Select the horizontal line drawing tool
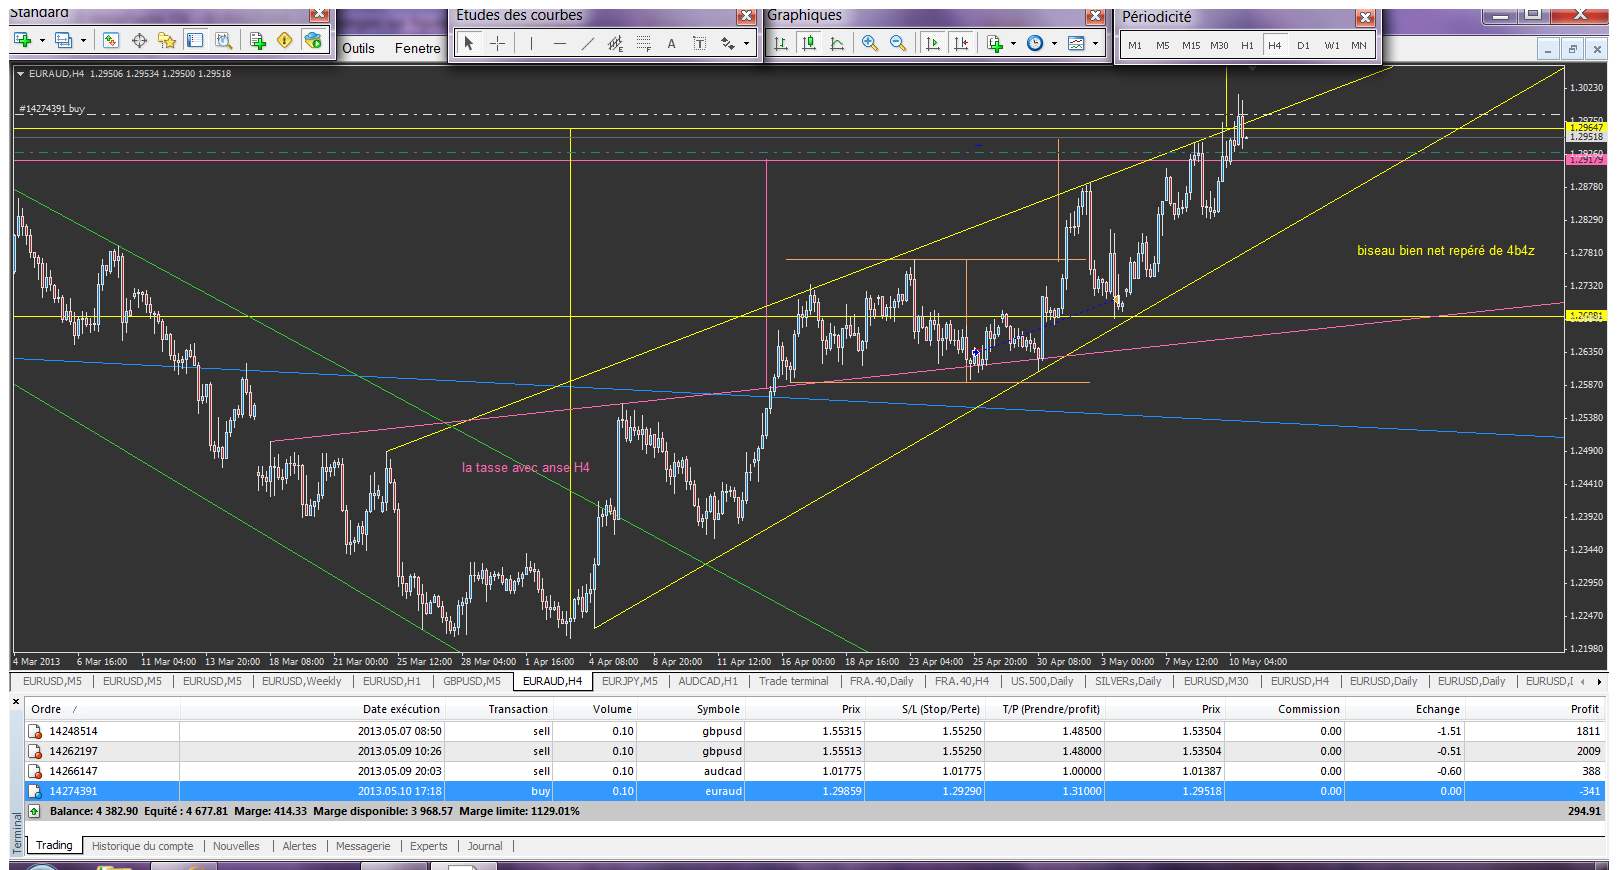This screenshot has width=1618, height=870. point(559,43)
